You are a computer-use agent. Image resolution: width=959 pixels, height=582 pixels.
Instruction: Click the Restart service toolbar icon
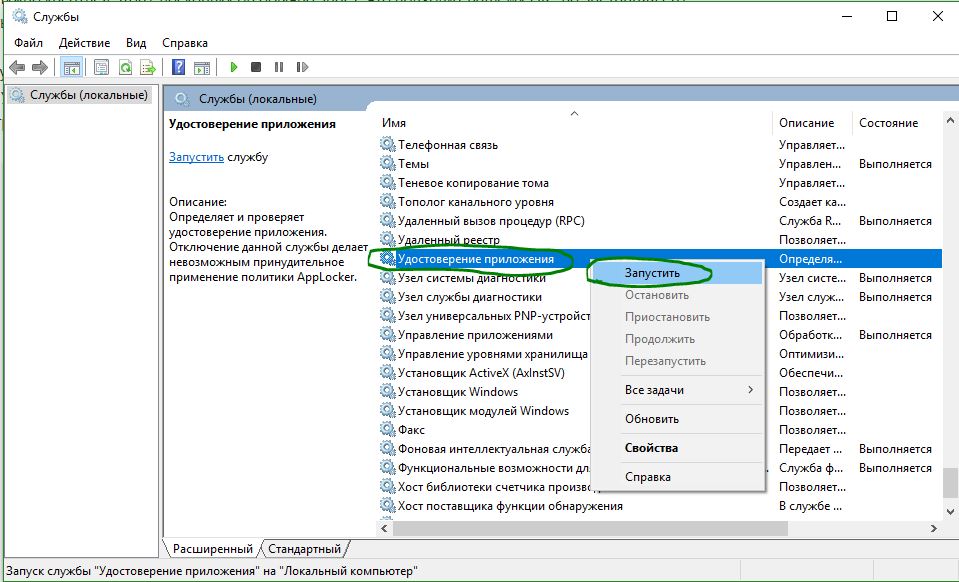(x=302, y=67)
